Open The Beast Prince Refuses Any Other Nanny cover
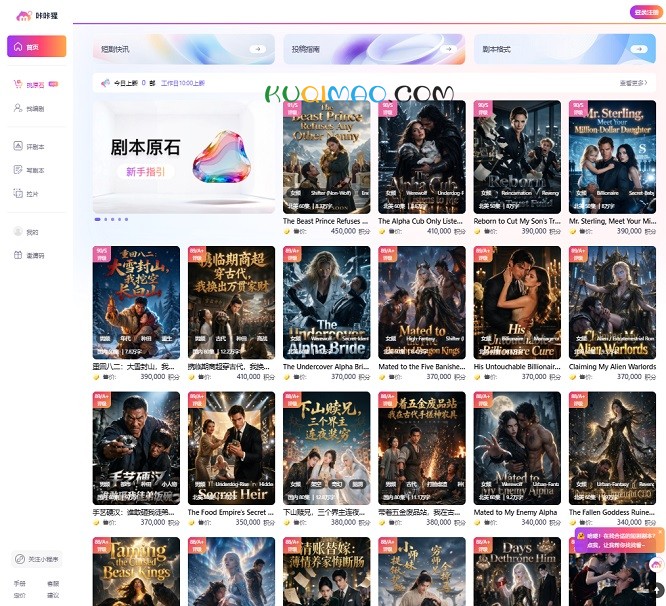Image resolution: width=666 pixels, height=606 pixels. [327, 157]
